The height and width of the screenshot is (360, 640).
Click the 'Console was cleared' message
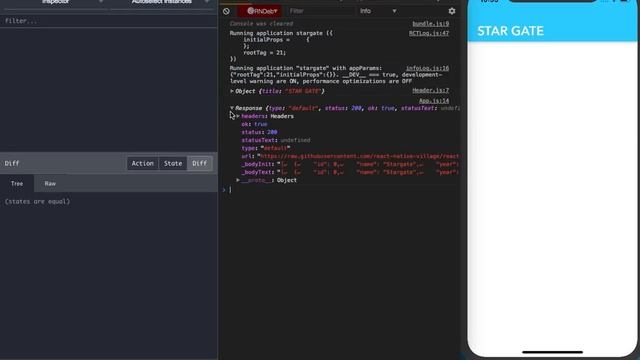[x=261, y=24]
